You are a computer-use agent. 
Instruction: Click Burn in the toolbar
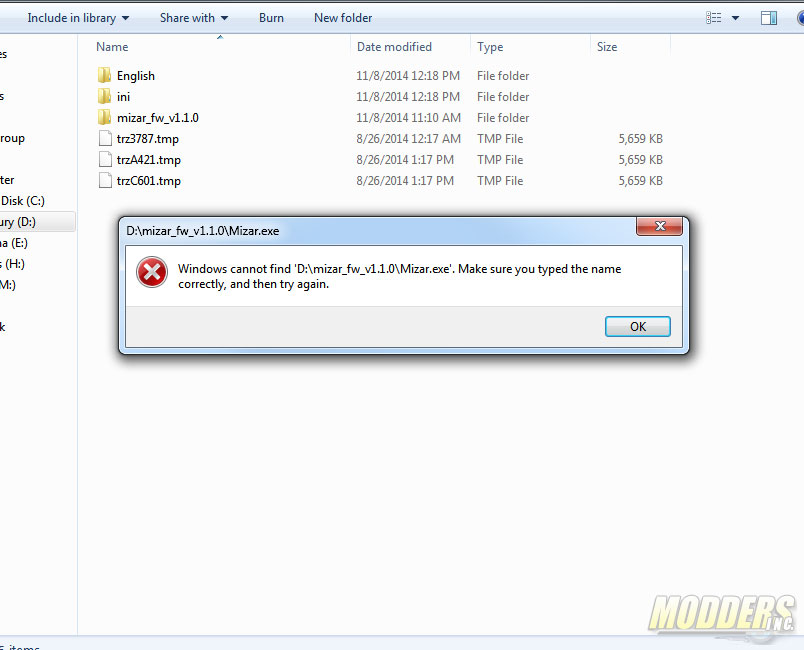[271, 18]
